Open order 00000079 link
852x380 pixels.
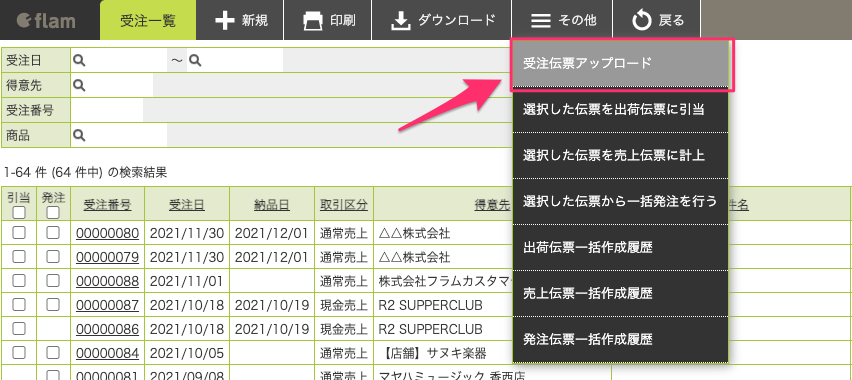pos(107,257)
